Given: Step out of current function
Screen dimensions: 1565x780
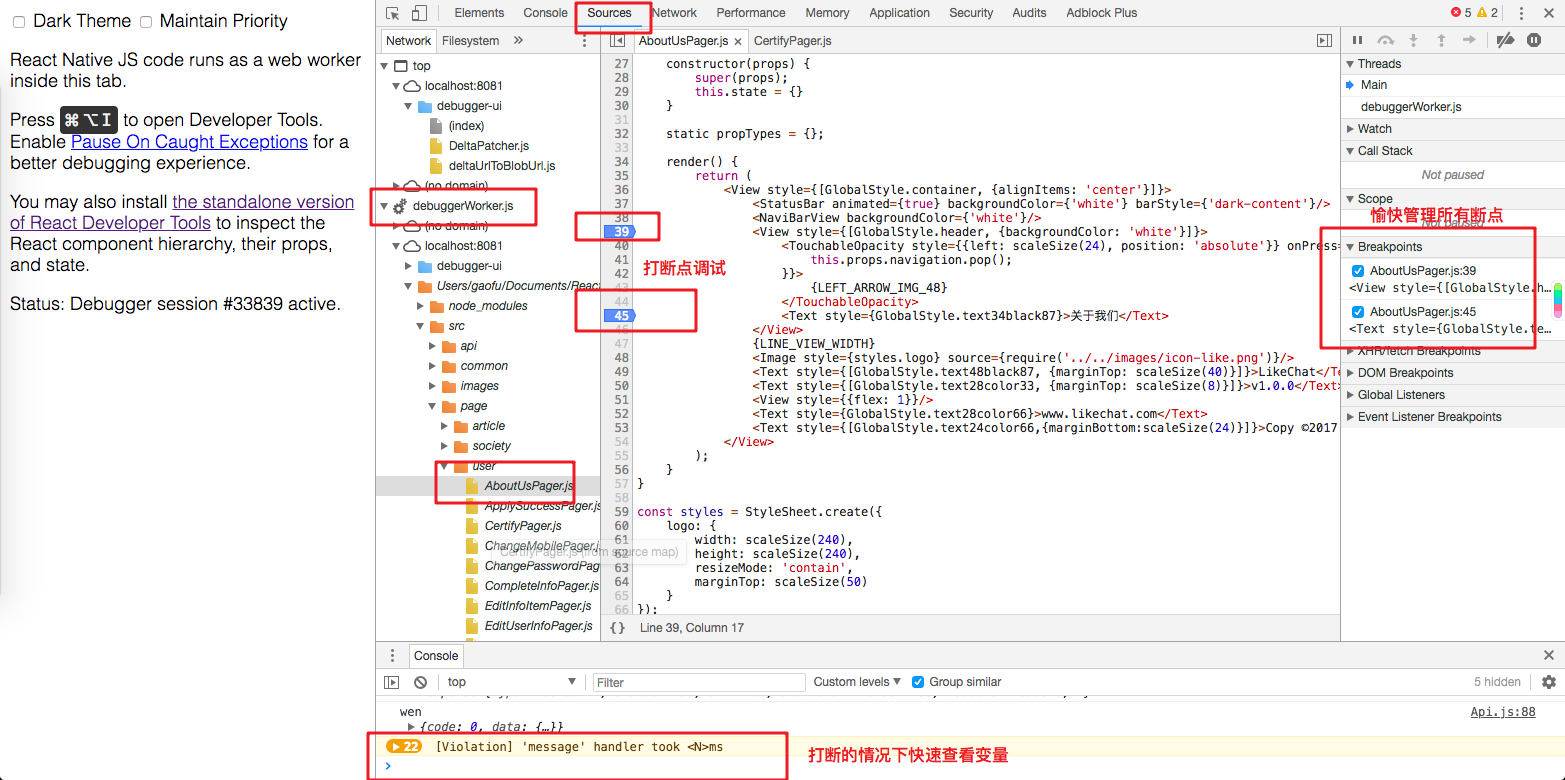Looking at the screenshot, I should [1441, 40].
